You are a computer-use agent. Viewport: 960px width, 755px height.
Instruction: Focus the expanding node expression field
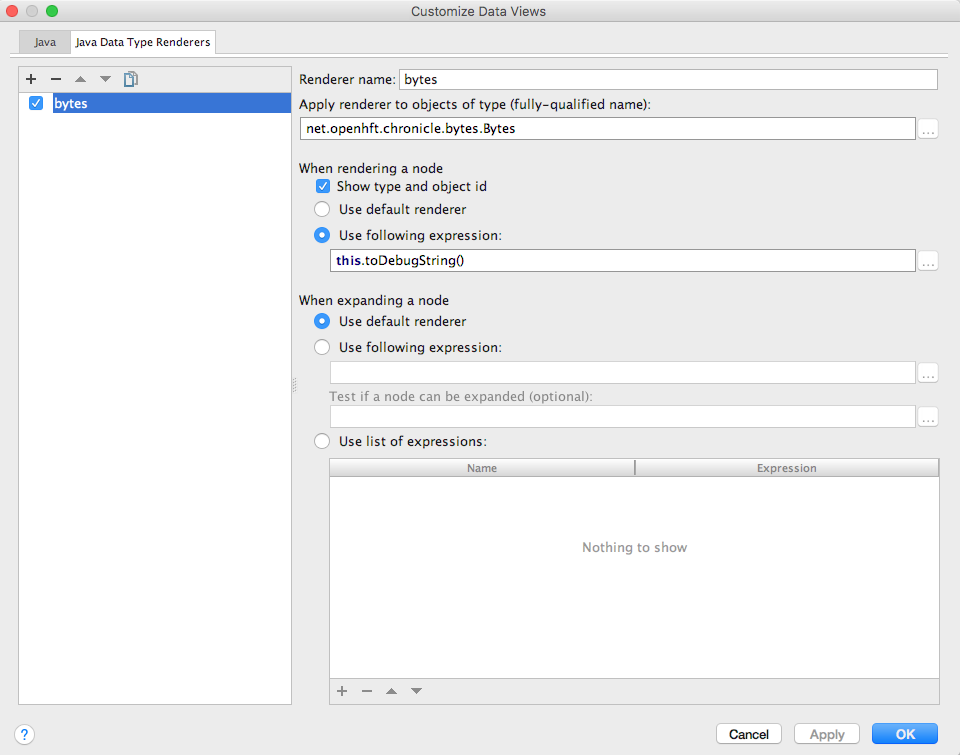tap(623, 373)
